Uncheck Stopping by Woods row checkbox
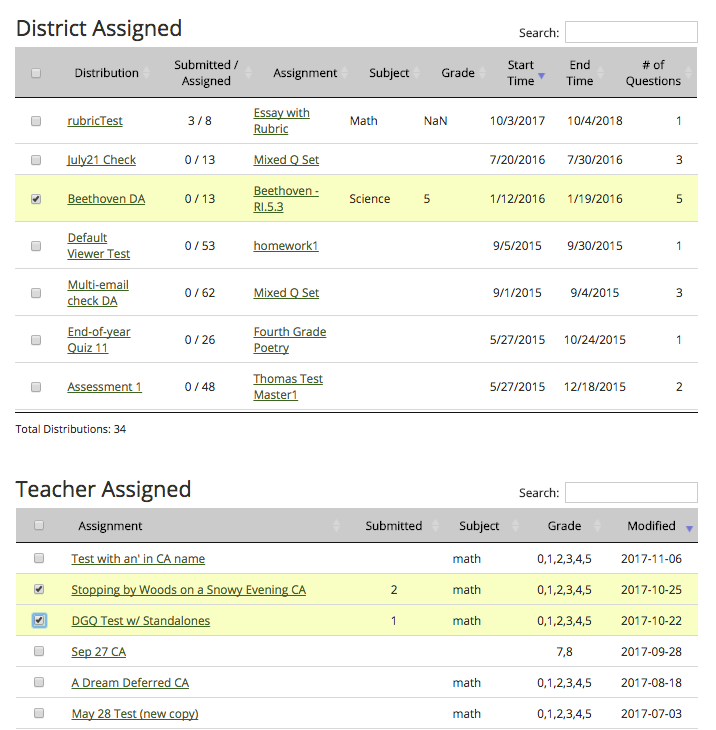 pyautogui.click(x=39, y=589)
